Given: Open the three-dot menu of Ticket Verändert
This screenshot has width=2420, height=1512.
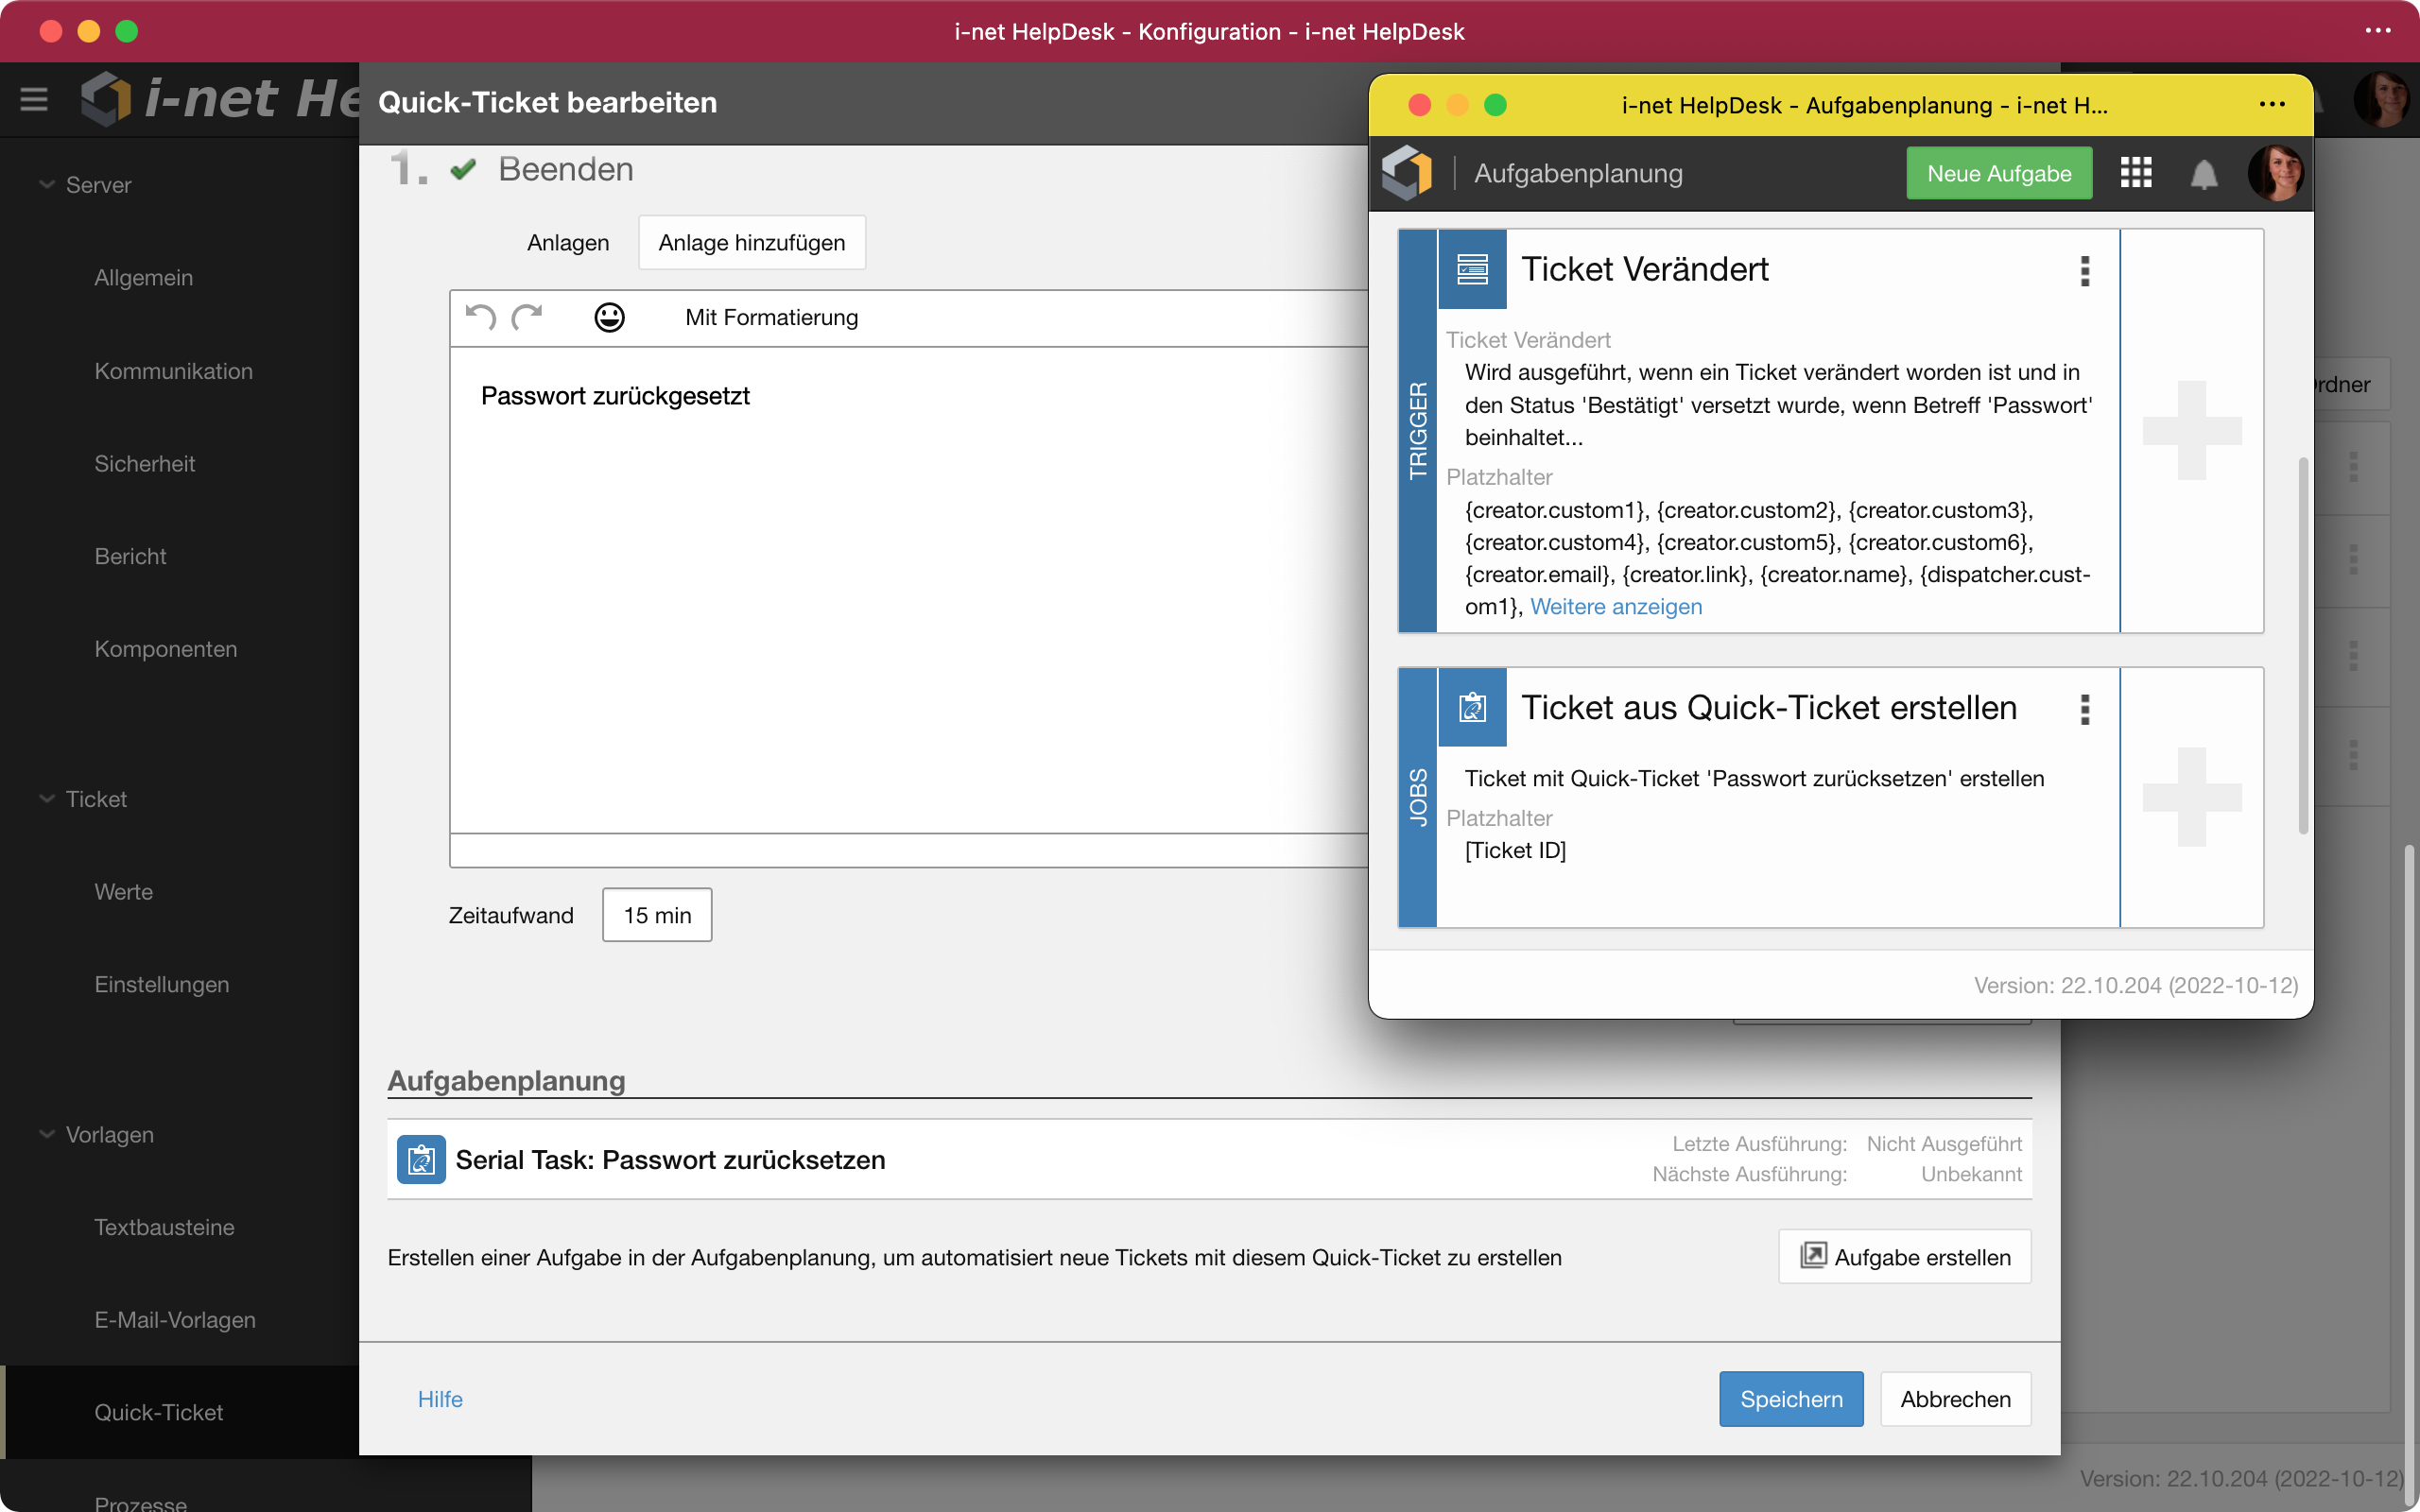Looking at the screenshot, I should click(x=2085, y=271).
